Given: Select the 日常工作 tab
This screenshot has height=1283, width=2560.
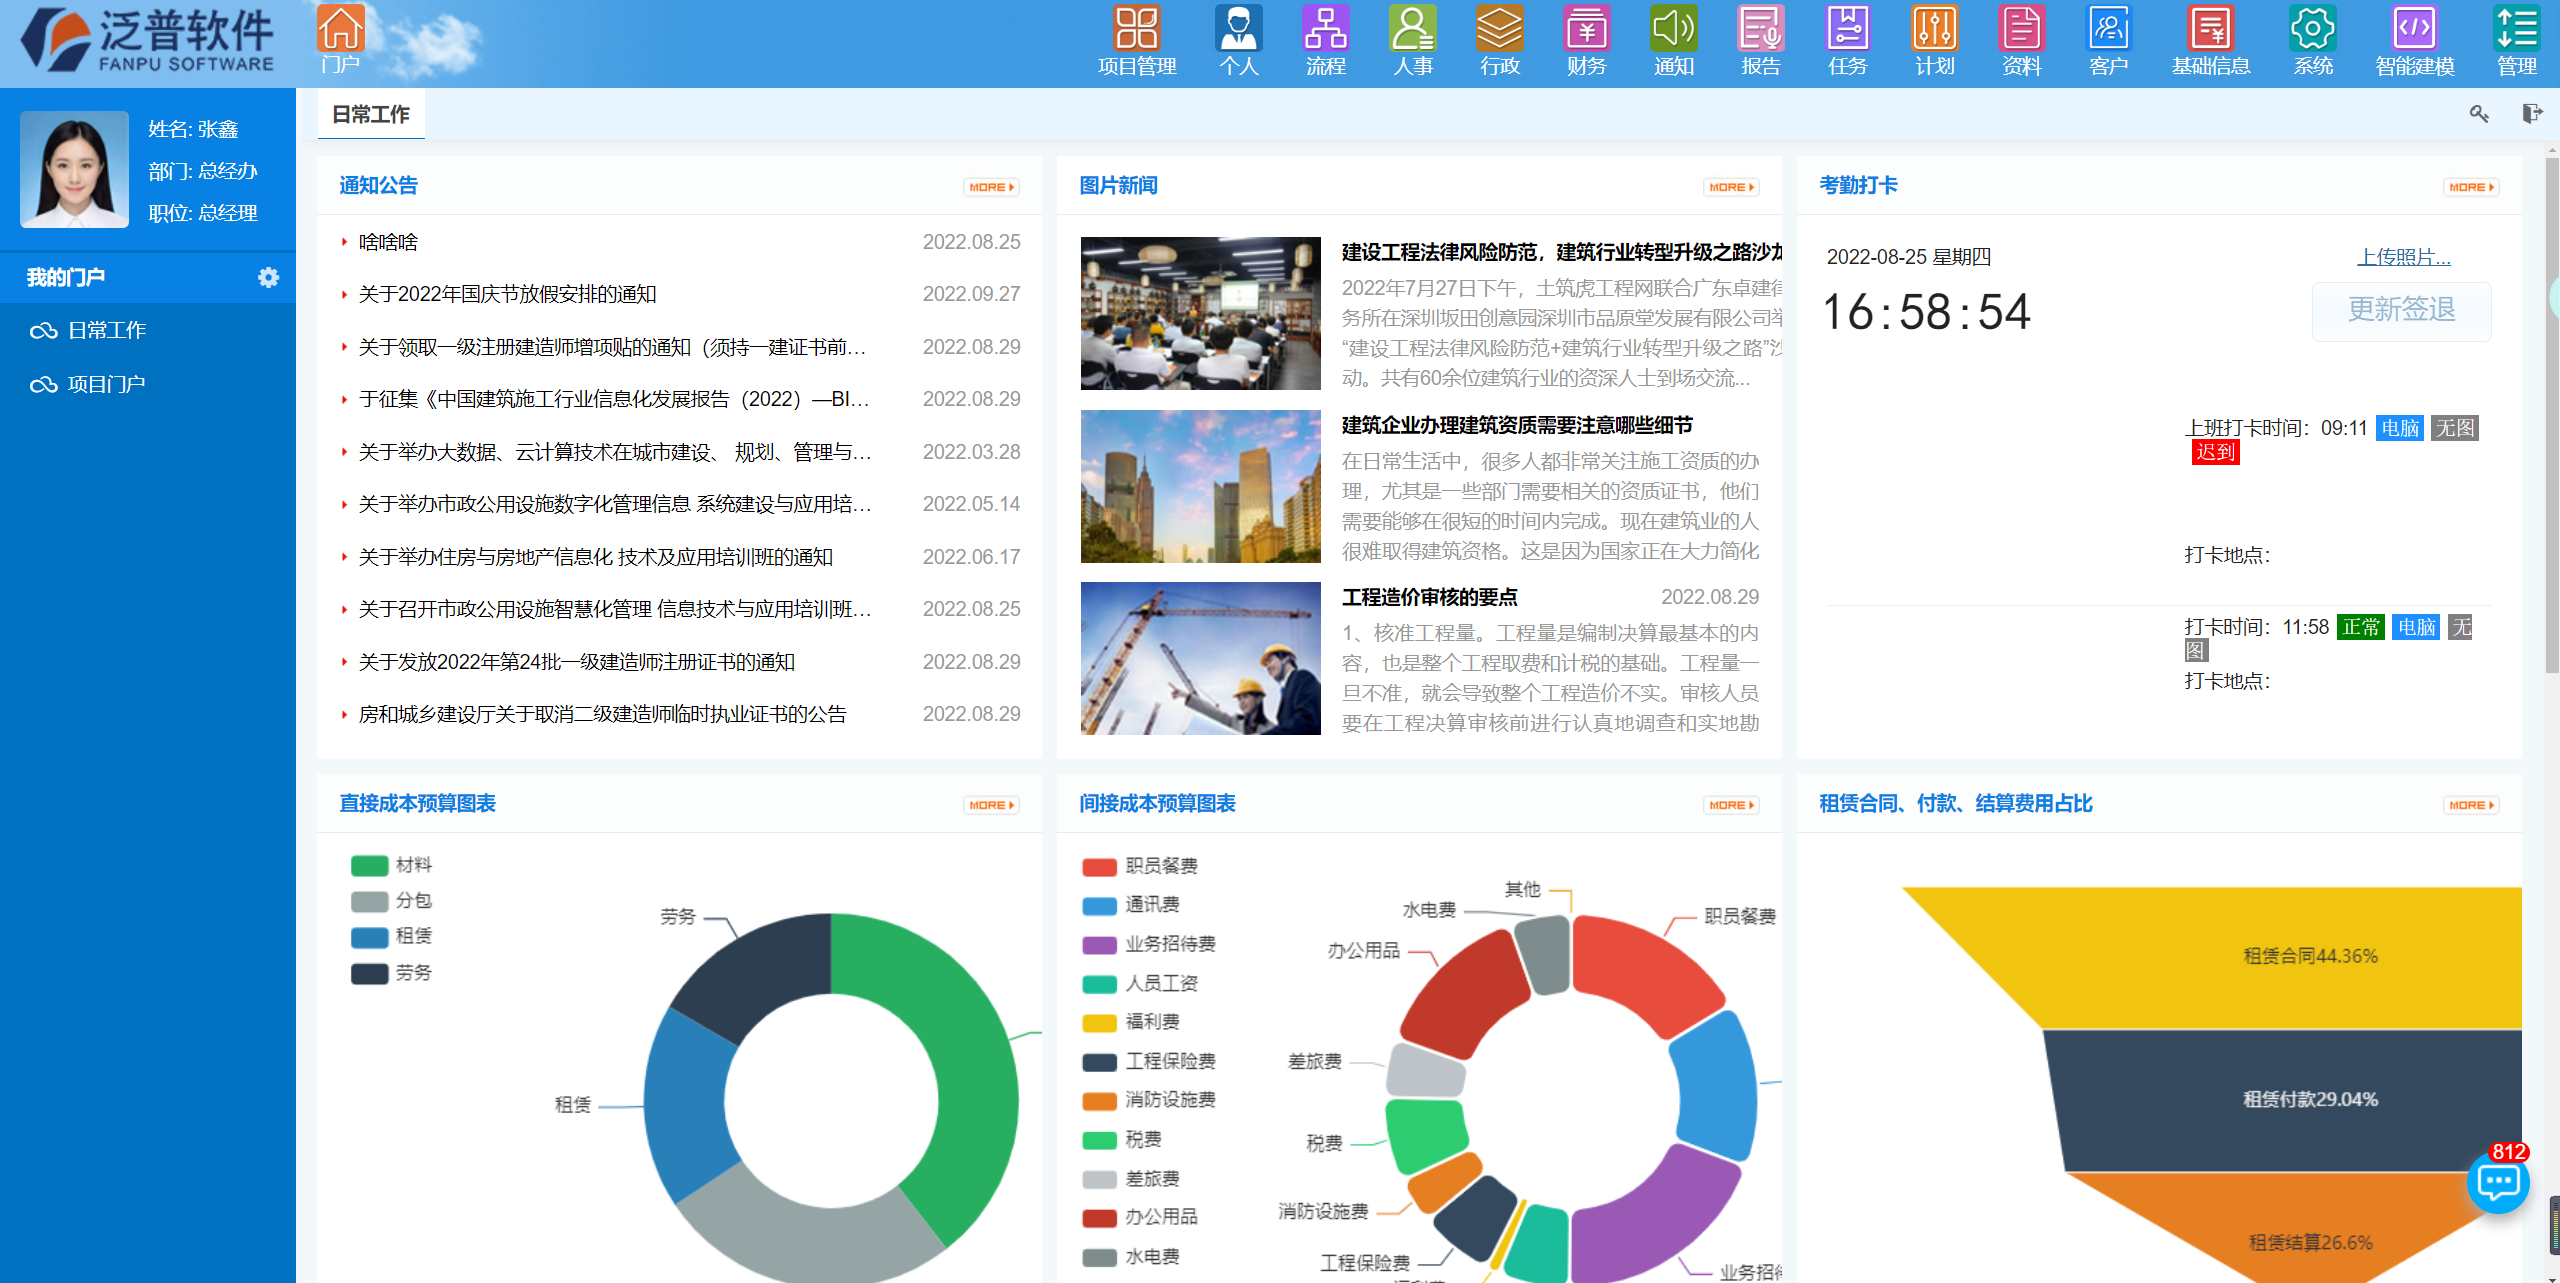Looking at the screenshot, I should point(371,115).
